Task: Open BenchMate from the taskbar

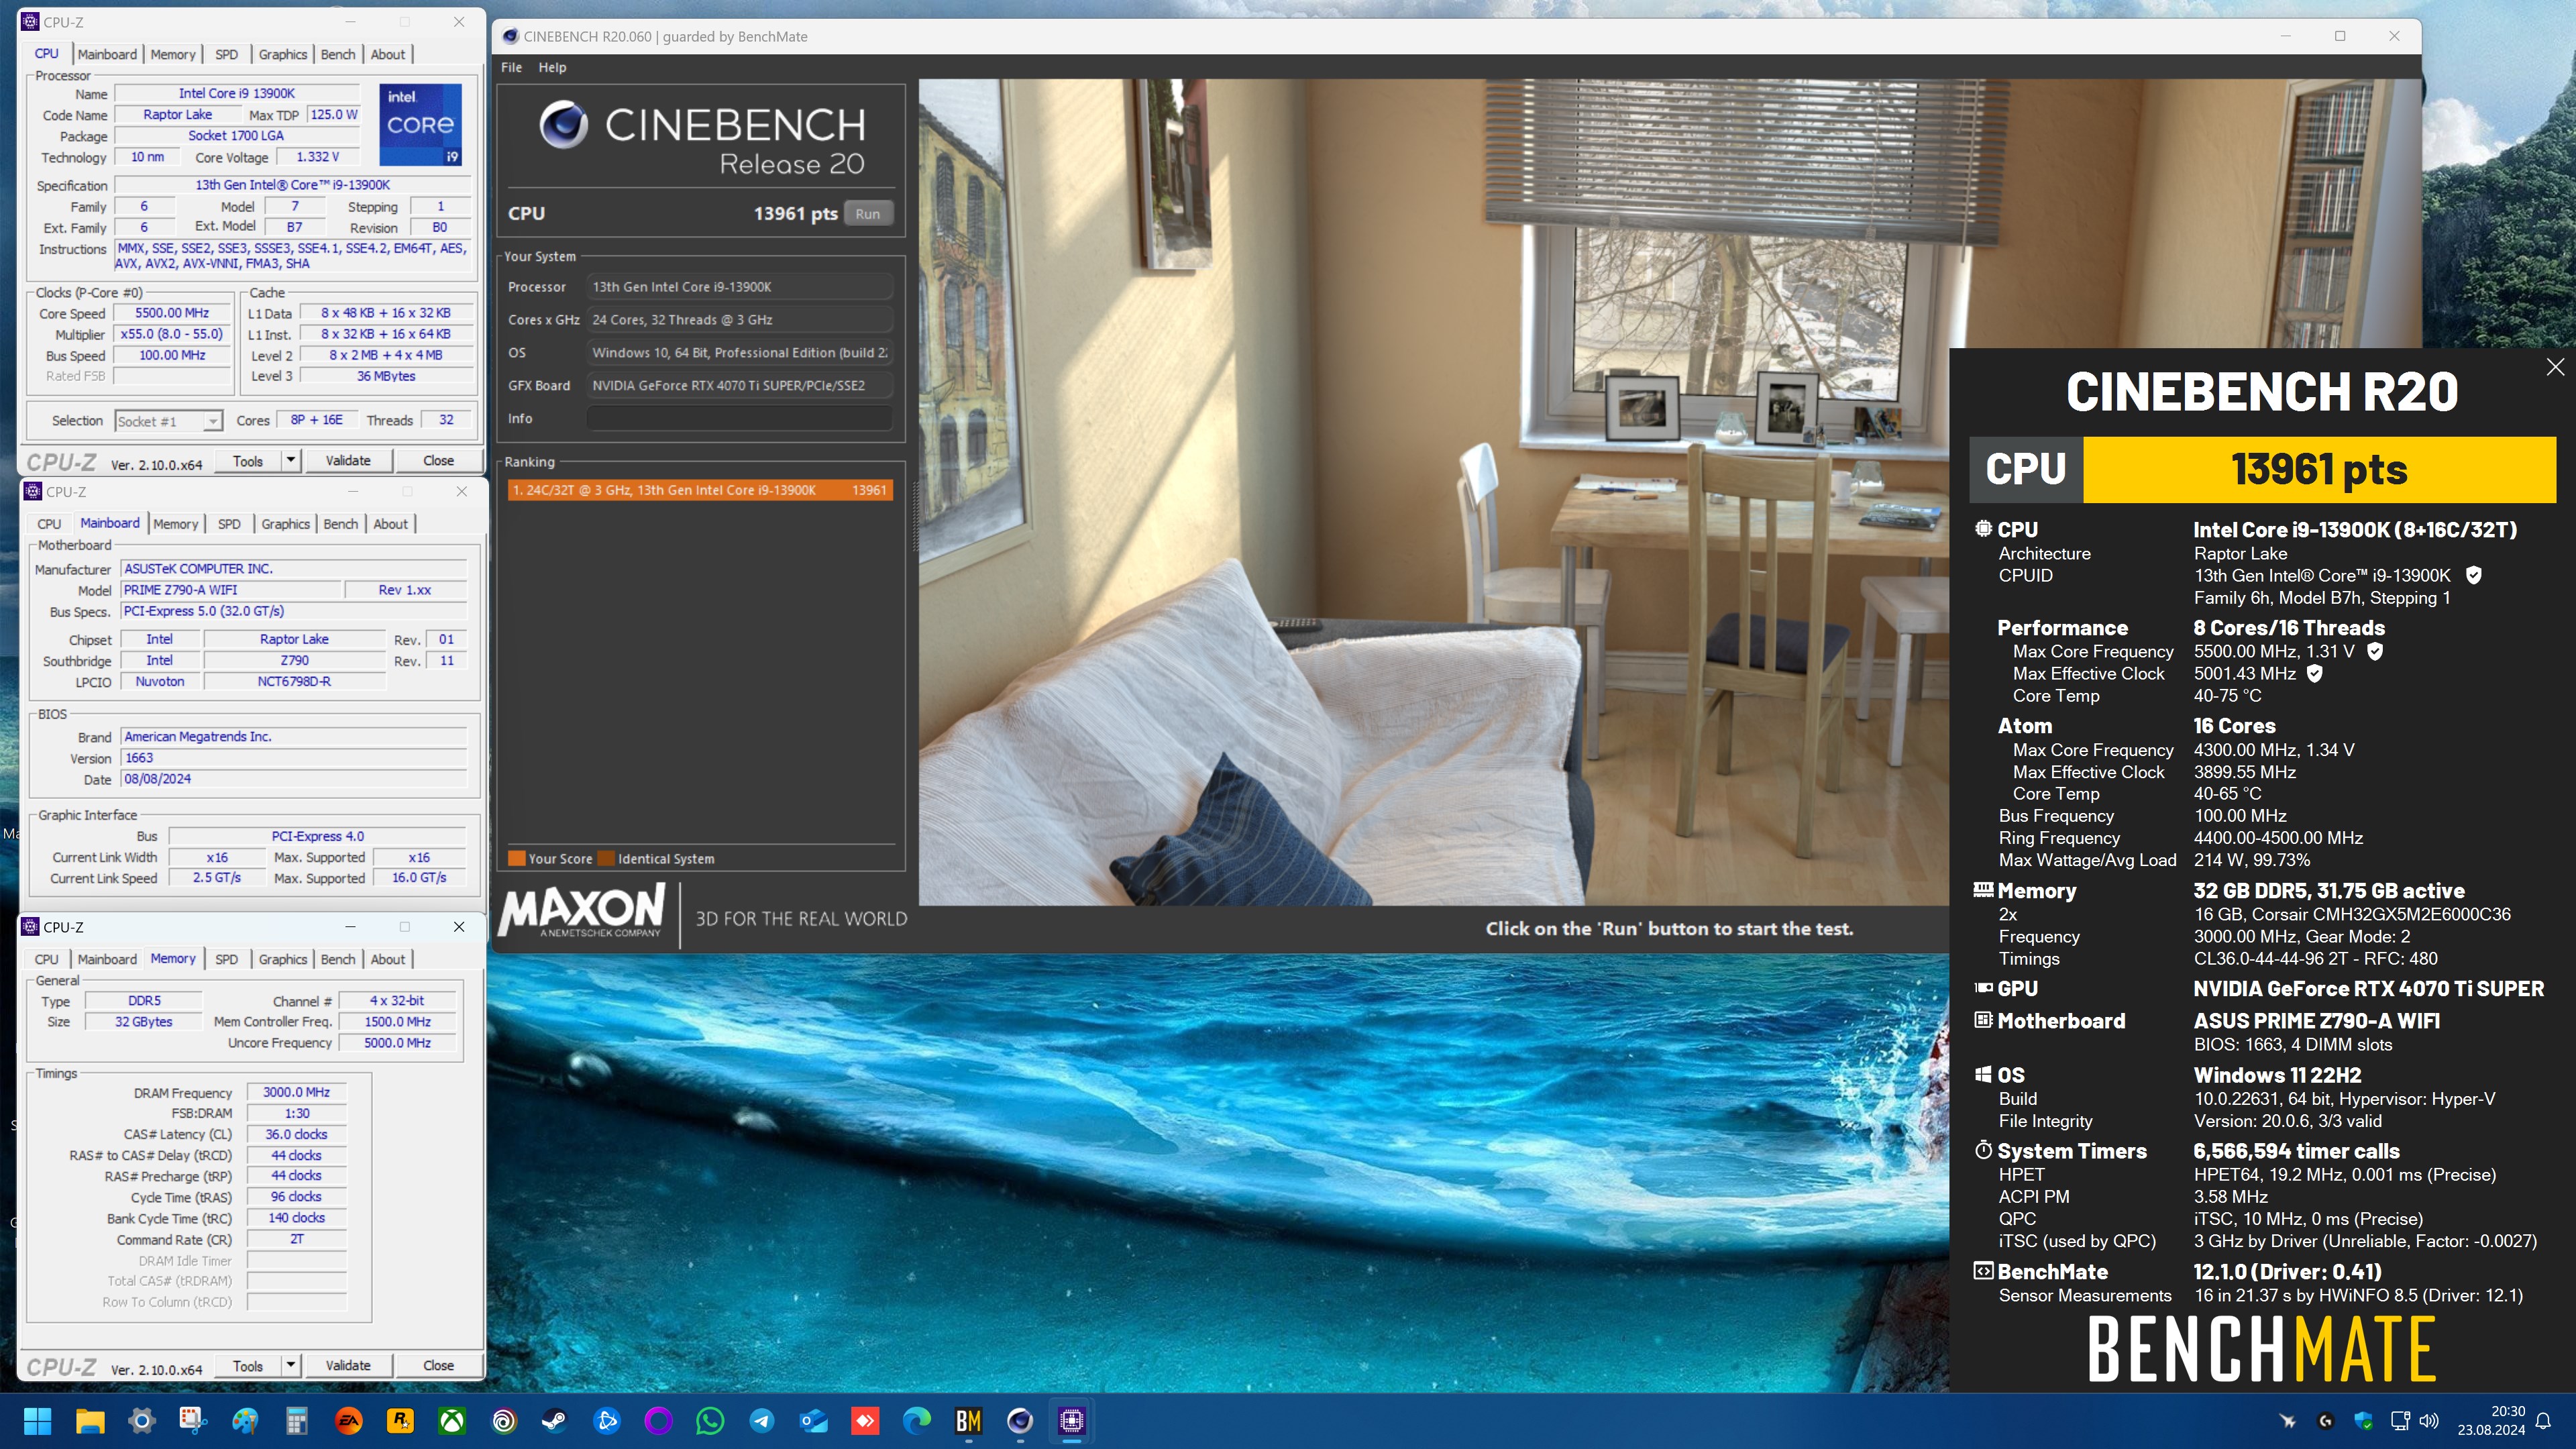Action: click(968, 1420)
